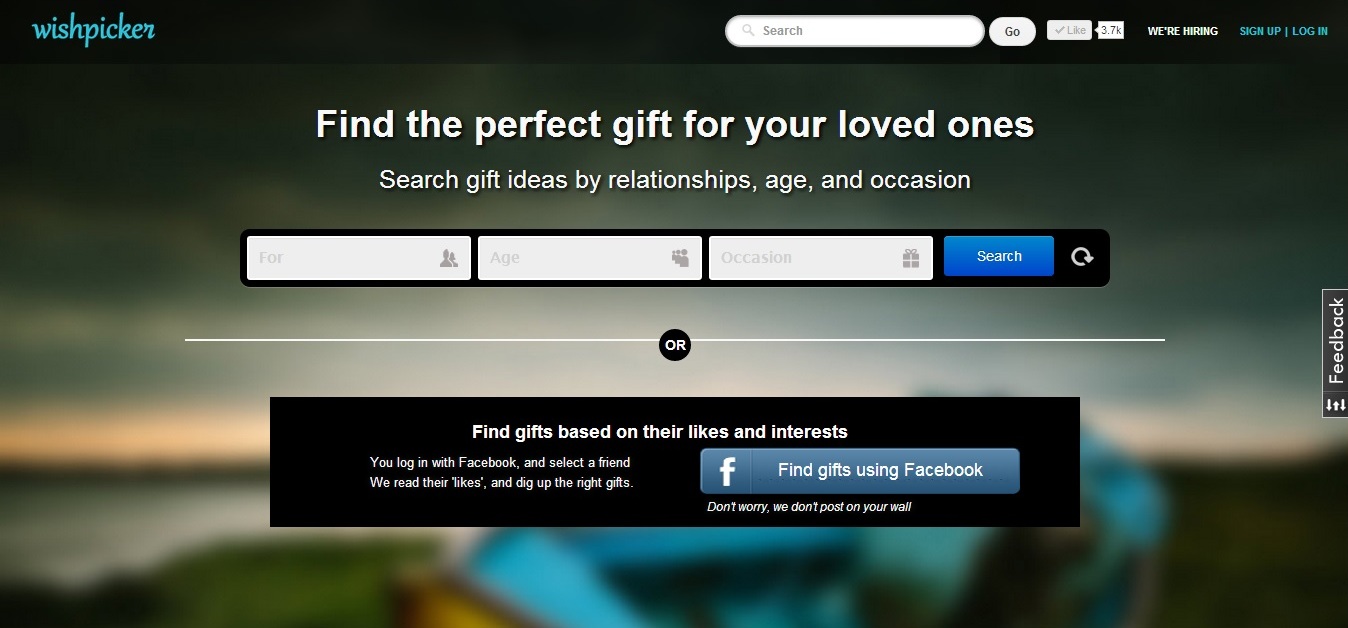Screen dimensions: 1348x628
Task: Toggle the Facebook Like button
Action: point(1069,31)
